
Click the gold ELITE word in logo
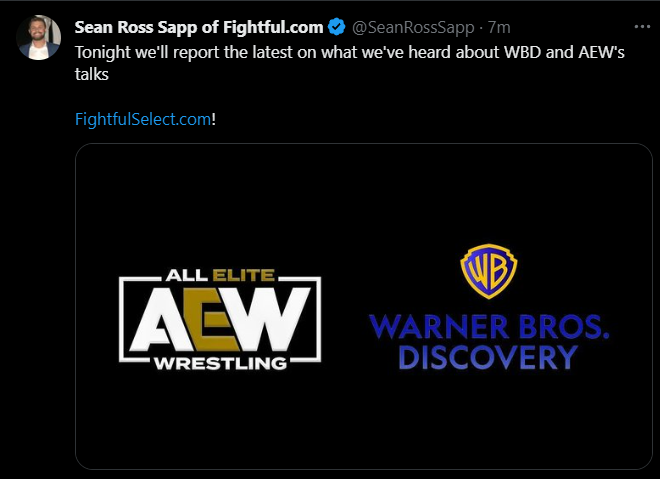(244, 276)
